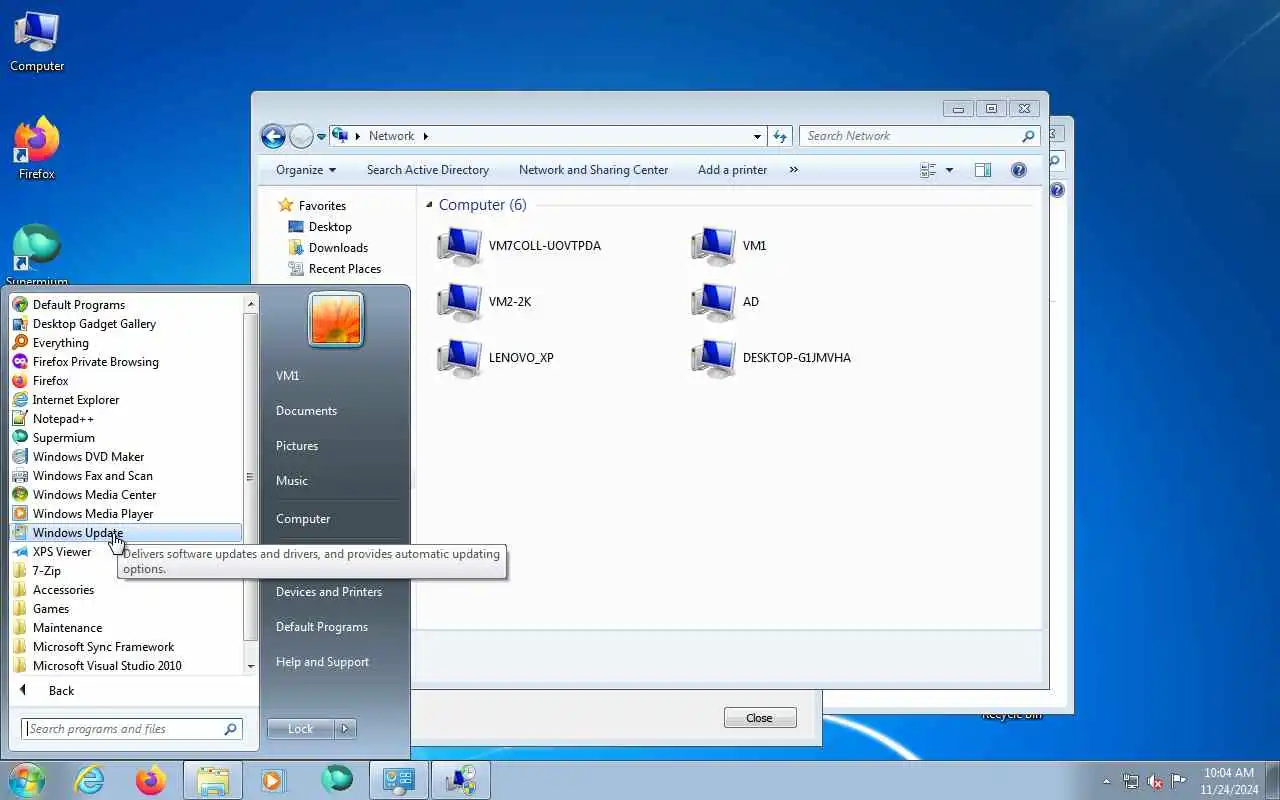Screen dimensions: 1280x800
Task: Open the Firefox desktop shortcut
Action: [x=37, y=148]
